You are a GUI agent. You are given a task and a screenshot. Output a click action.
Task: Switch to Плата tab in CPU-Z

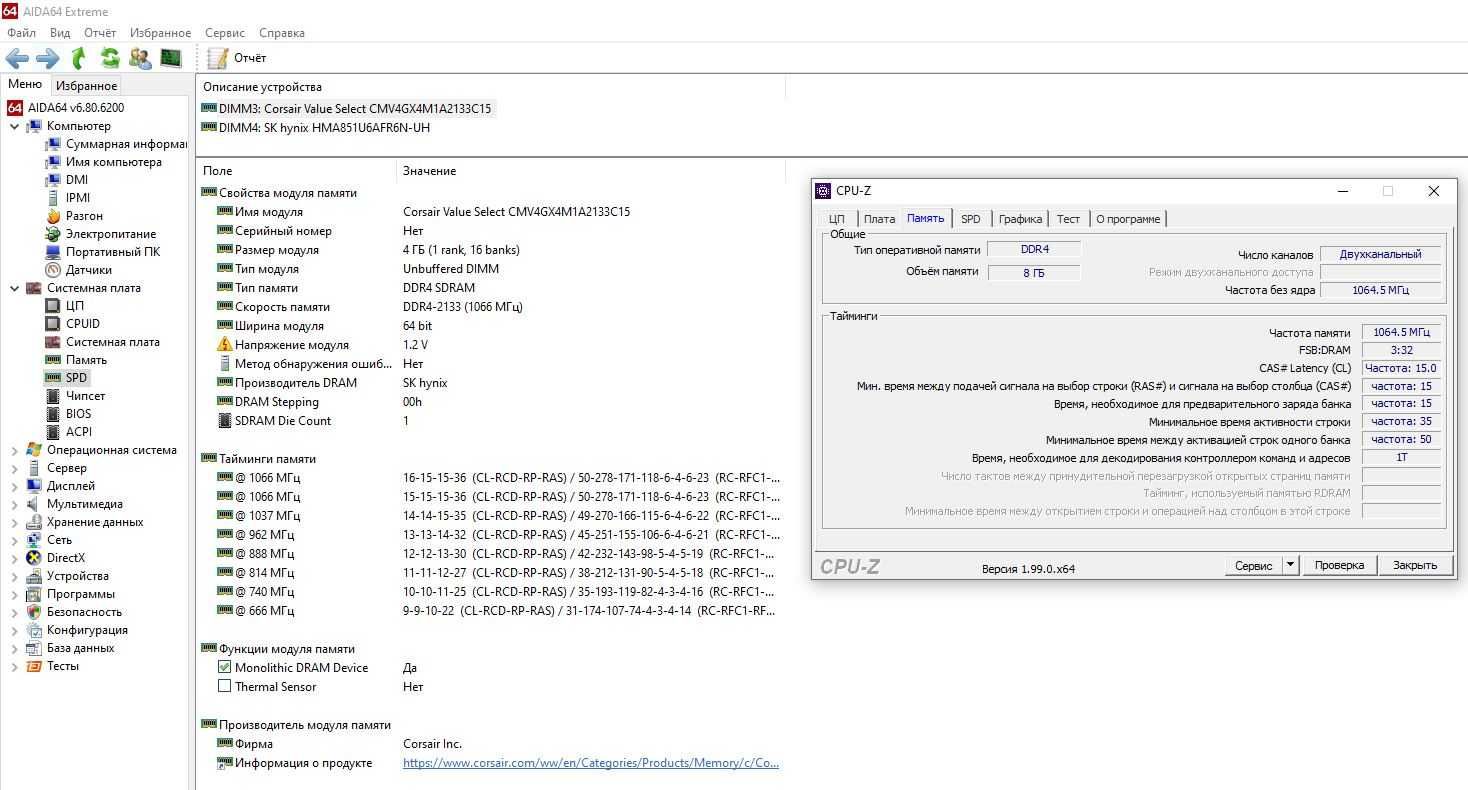(879, 219)
